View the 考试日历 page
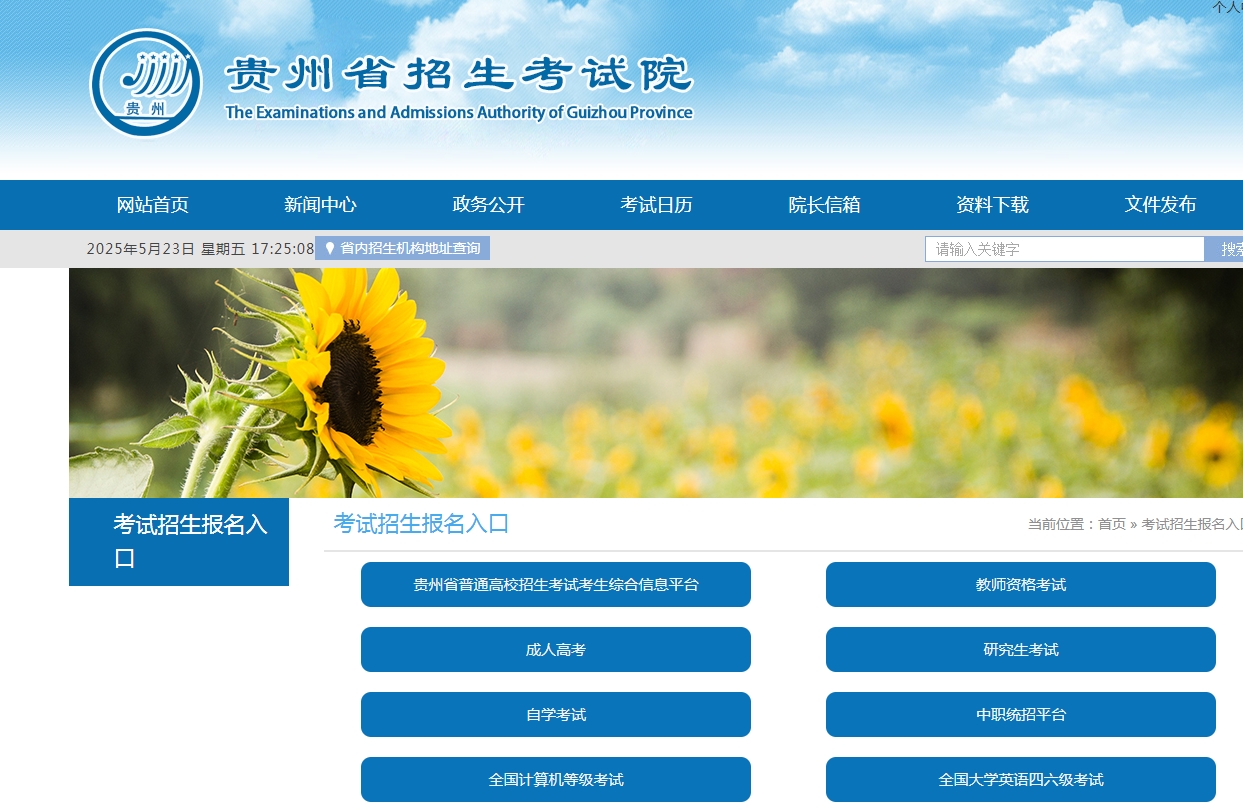The image size is (1243, 811). point(655,204)
